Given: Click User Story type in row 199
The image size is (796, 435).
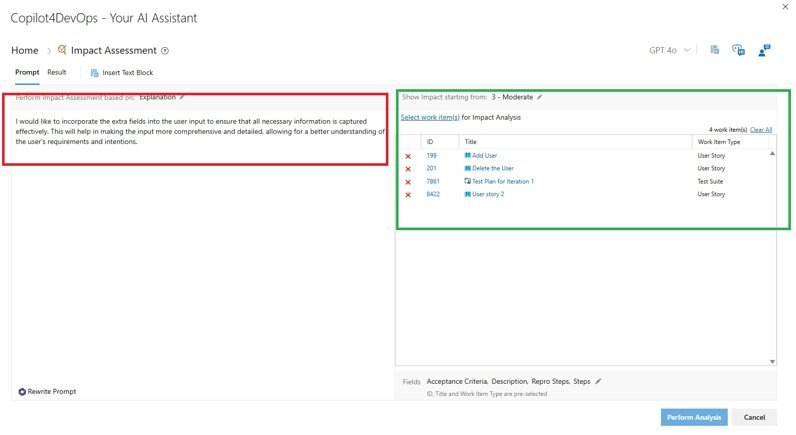Looking at the screenshot, I should point(711,155).
